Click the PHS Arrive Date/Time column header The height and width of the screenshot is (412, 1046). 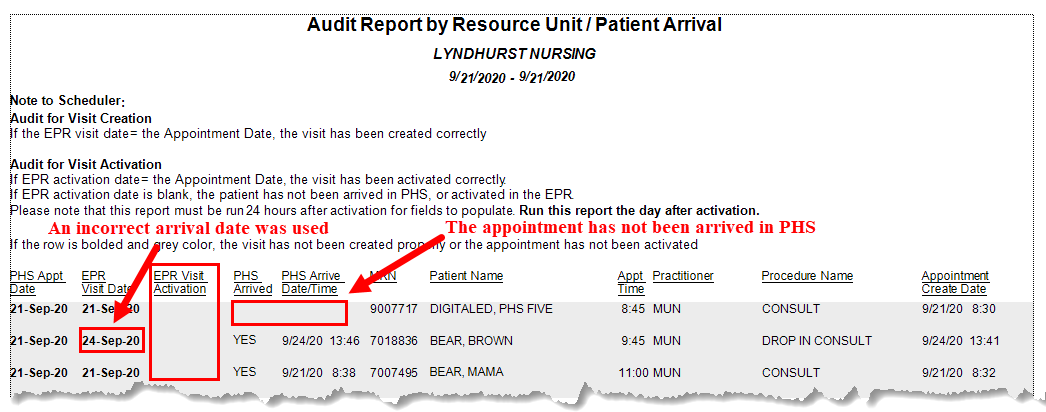(x=313, y=283)
